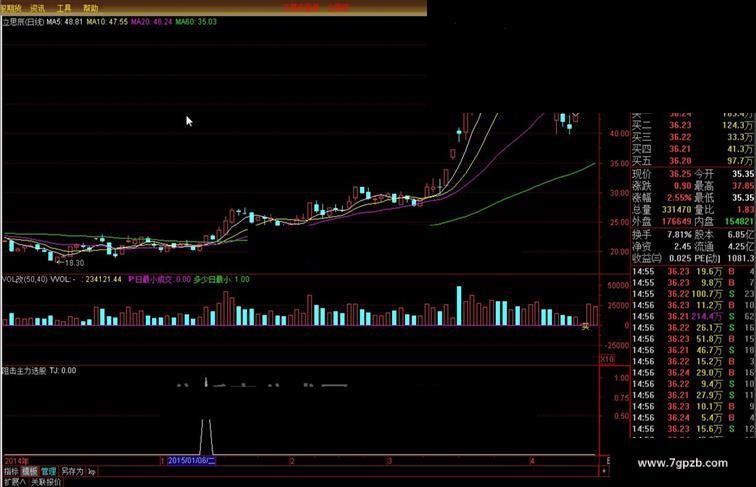
Task: Click the 总量 331470 value
Action: (676, 210)
